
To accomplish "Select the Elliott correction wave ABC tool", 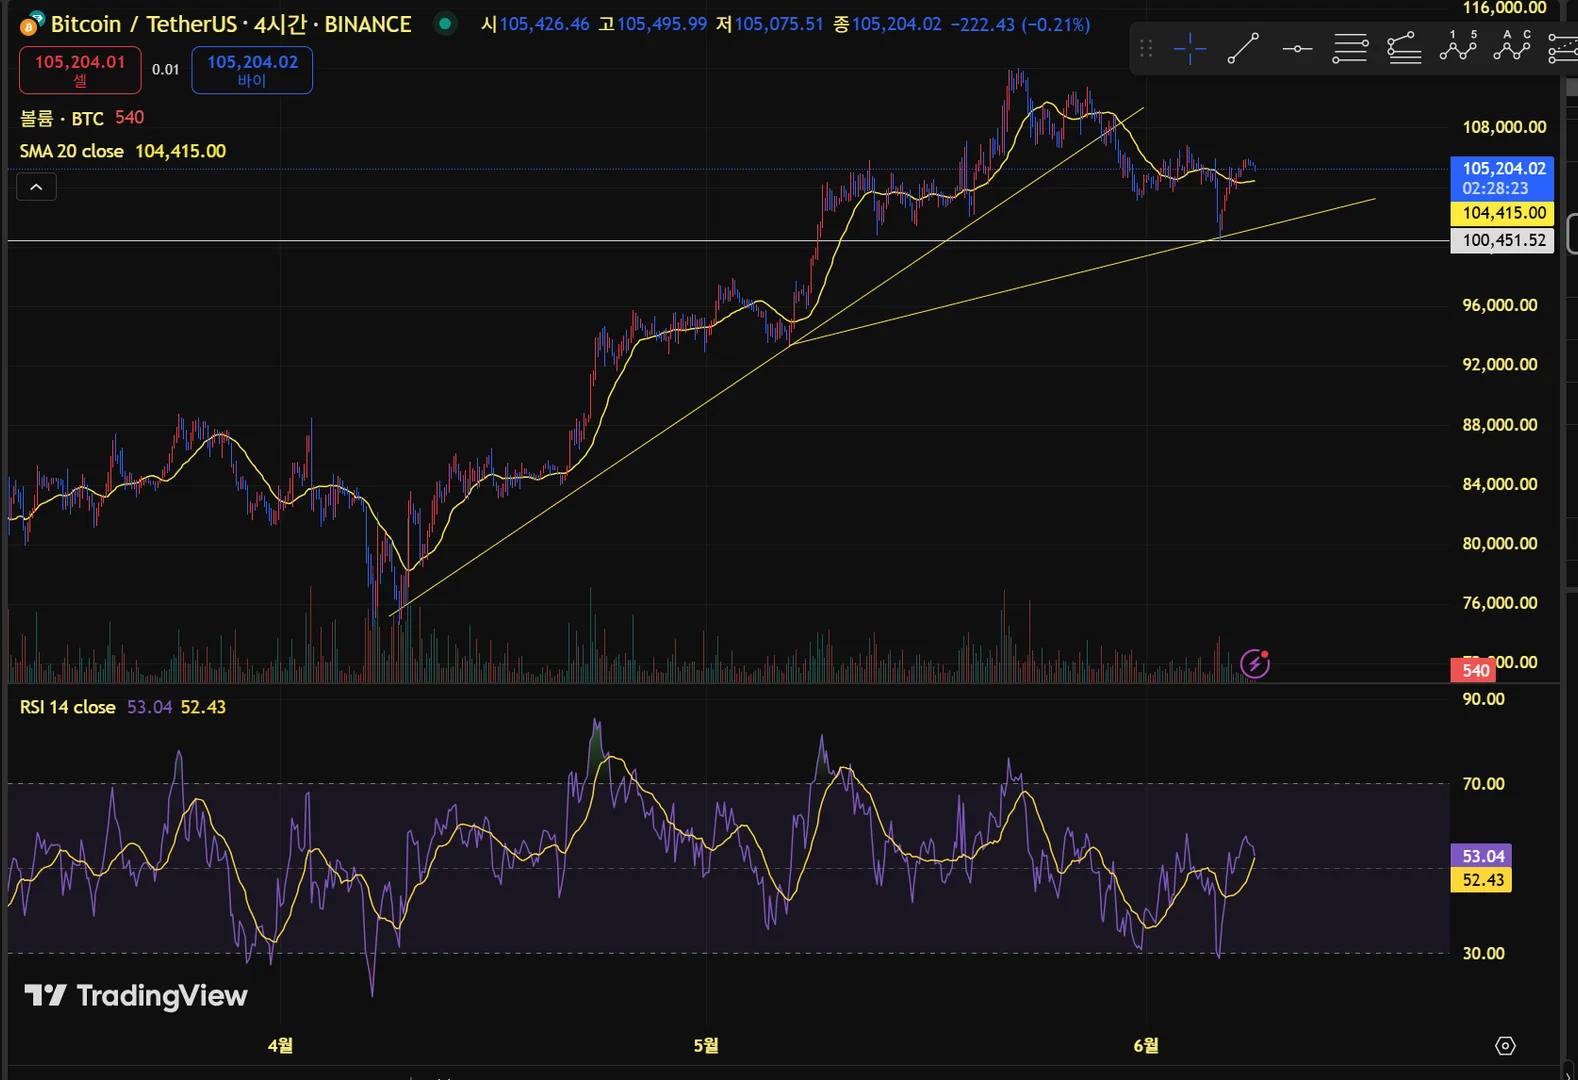I will tap(1512, 48).
